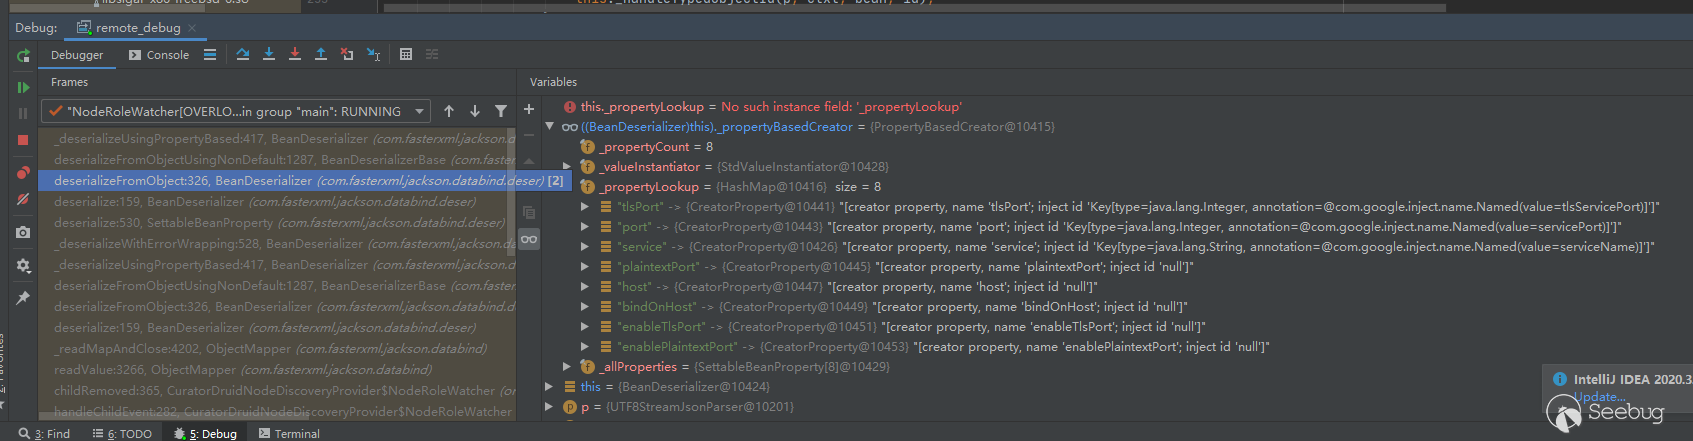1693x441 pixels.
Task: Select the _readMapAndClose:4202 frame
Action: pos(277,348)
